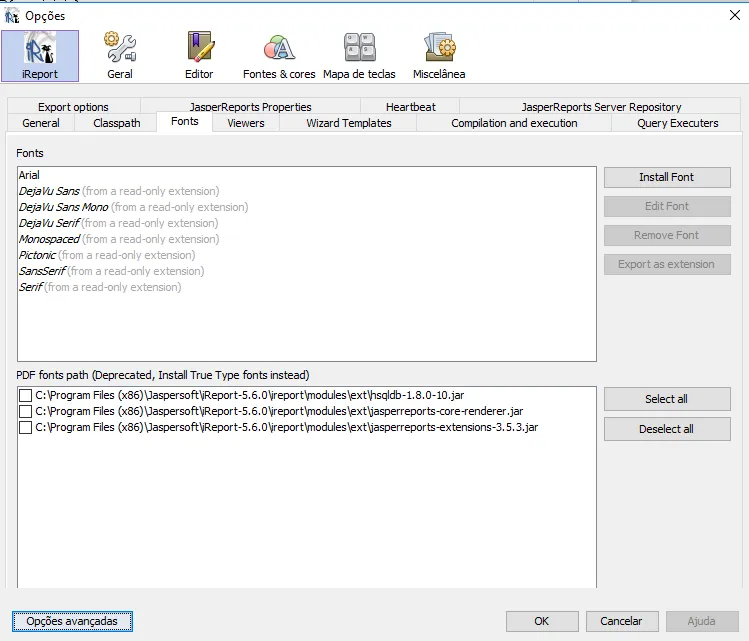The height and width of the screenshot is (641, 749).
Task: Select the DejaVu Sans Mono font entry
Action: click(x=307, y=207)
